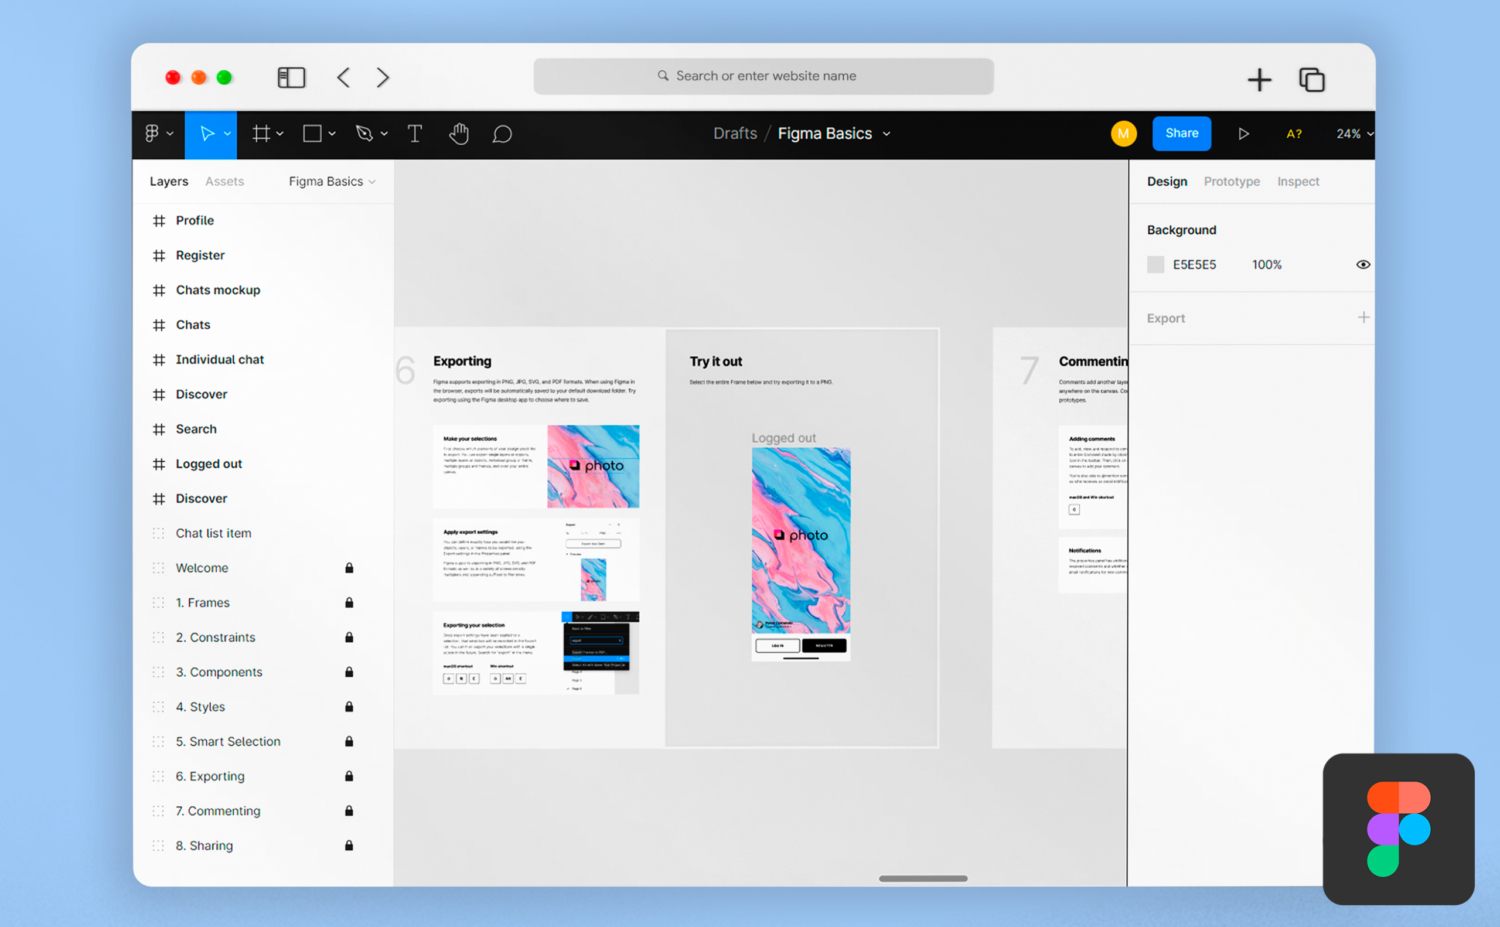
Task: Open the shape tools dropdown arrow
Action: coord(332,134)
